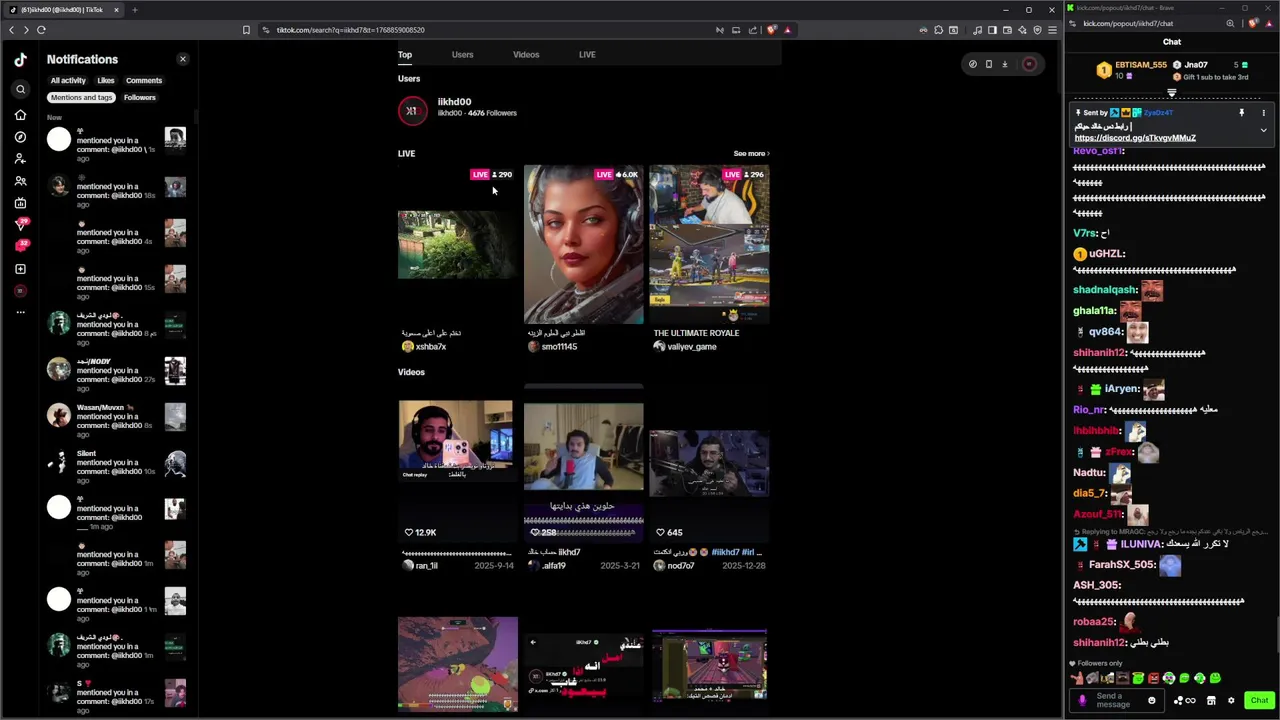This screenshot has height=720, width=1280.
Task: Open the More three-dots sidebar menu
Action: 20,313
